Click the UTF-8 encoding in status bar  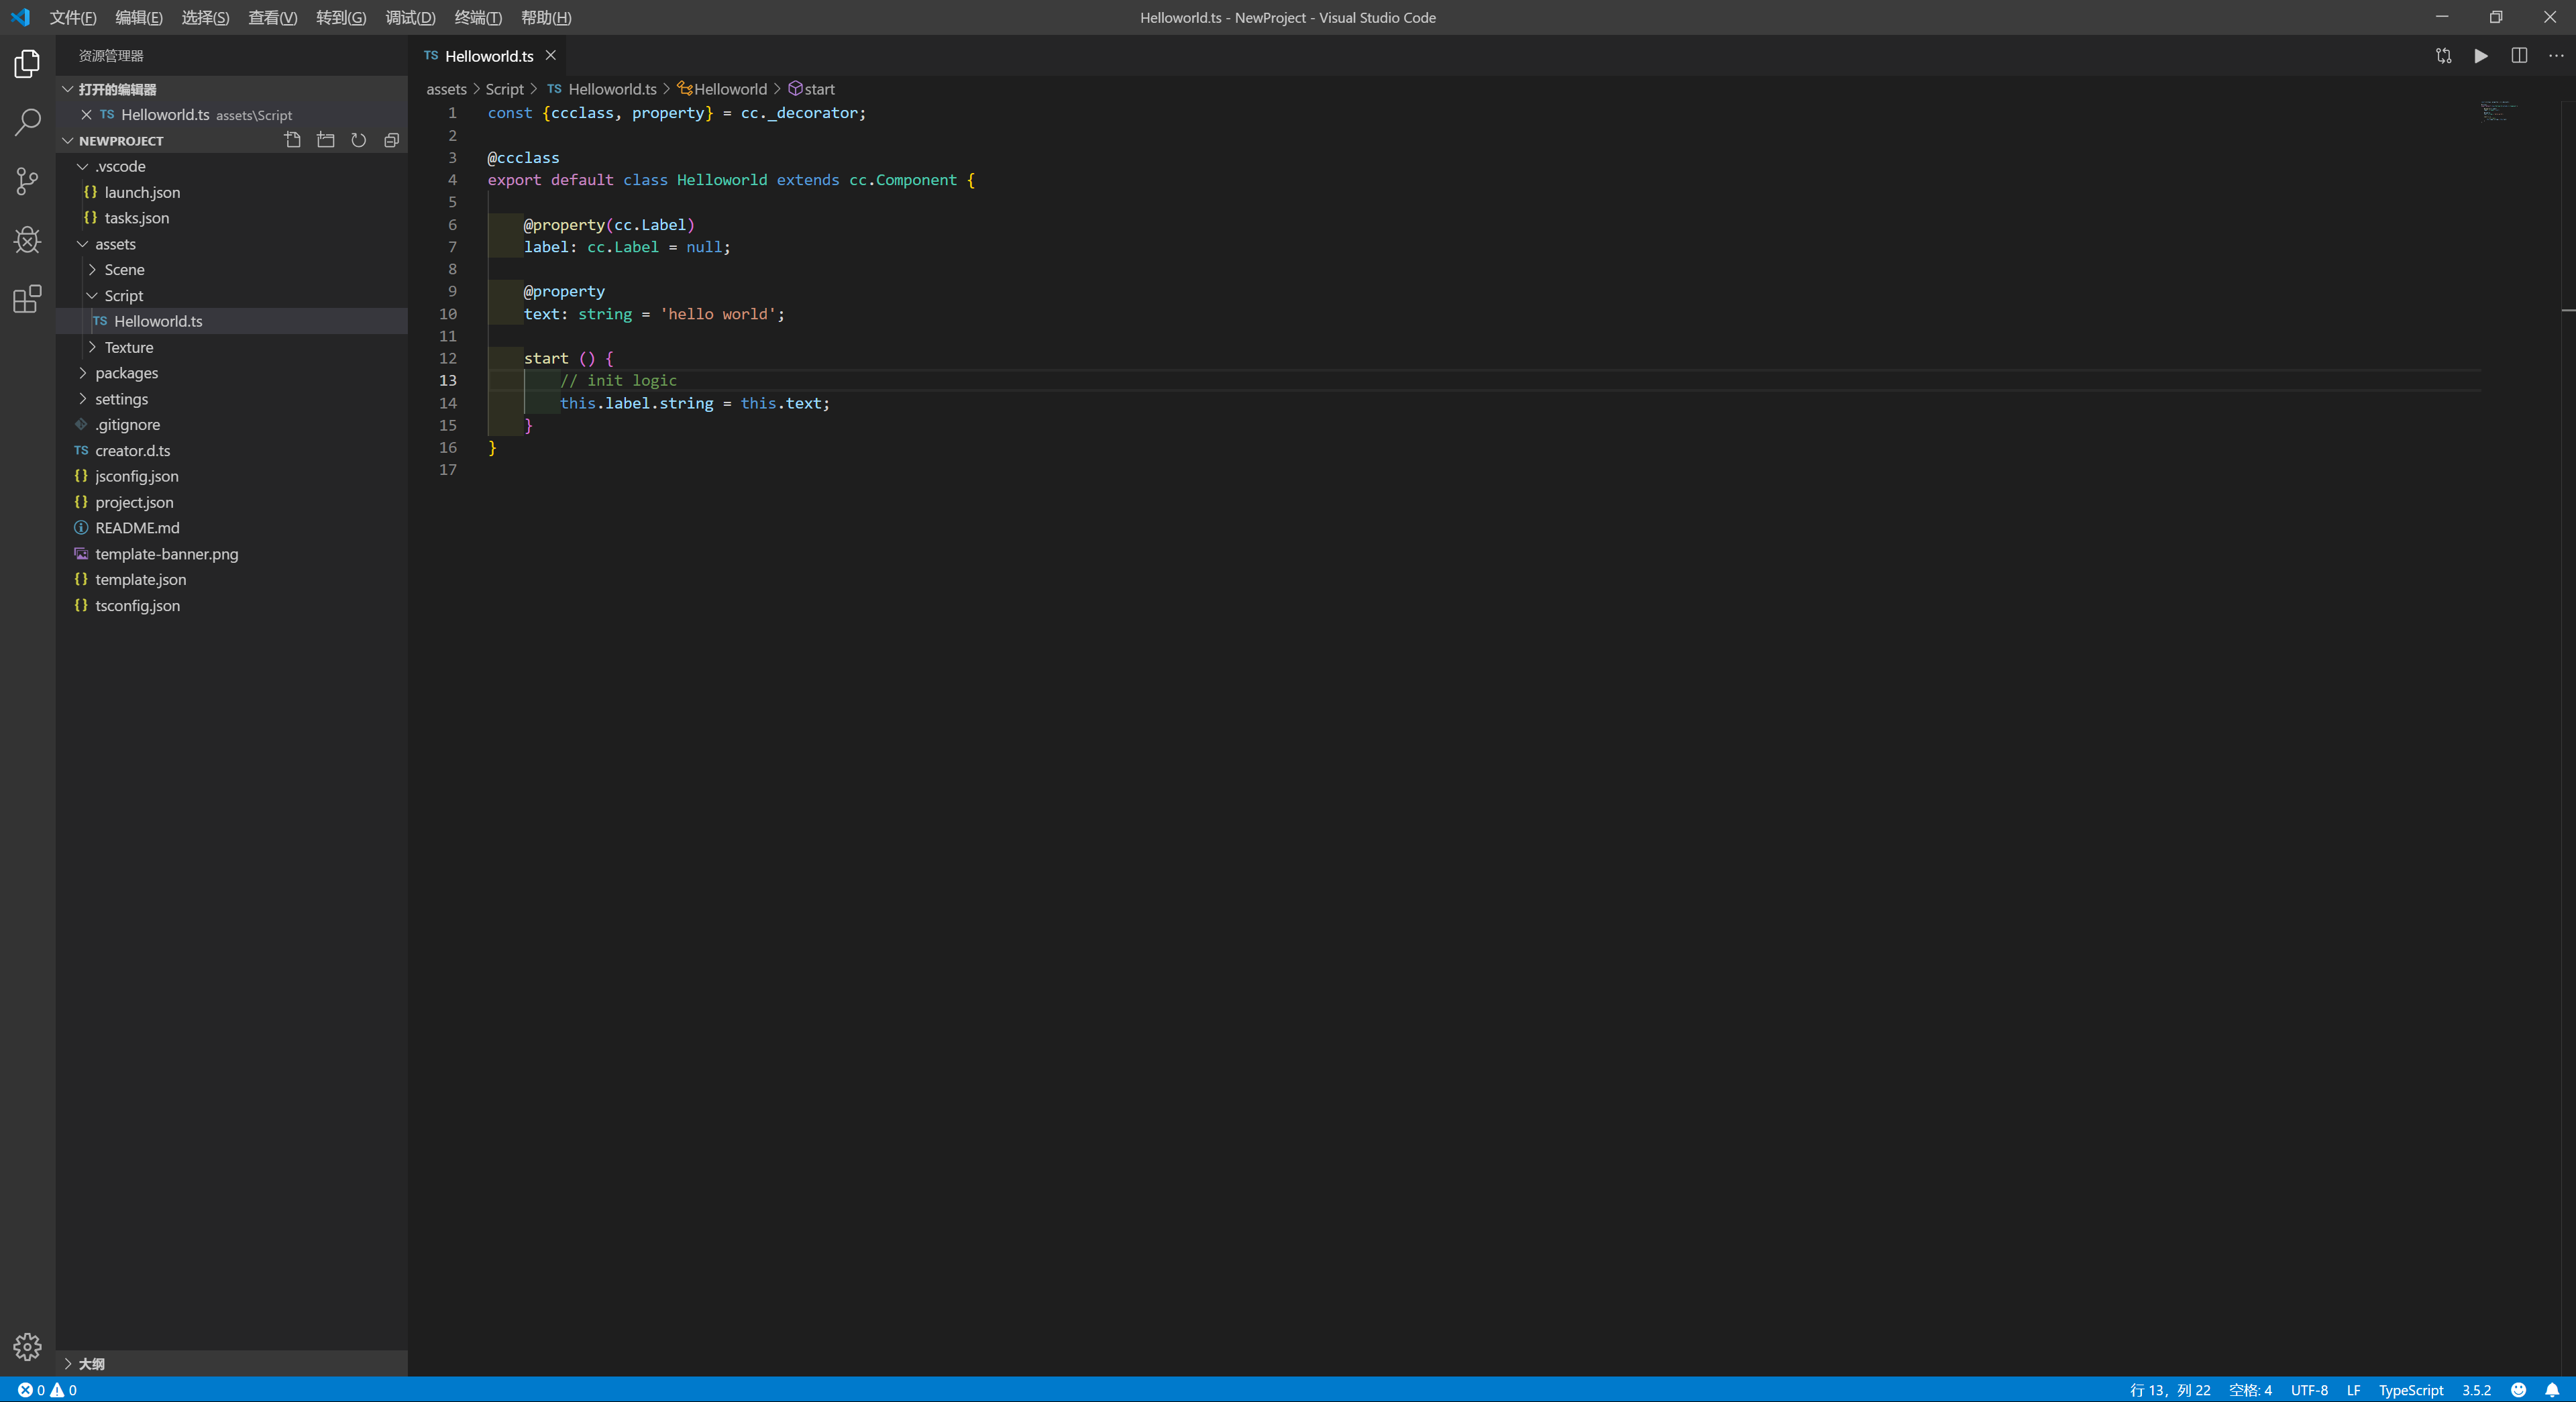coord(2308,1390)
